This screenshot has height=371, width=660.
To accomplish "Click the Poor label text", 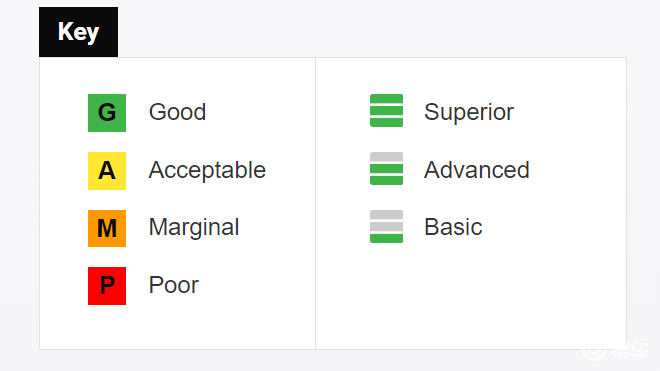I will (x=173, y=285).
